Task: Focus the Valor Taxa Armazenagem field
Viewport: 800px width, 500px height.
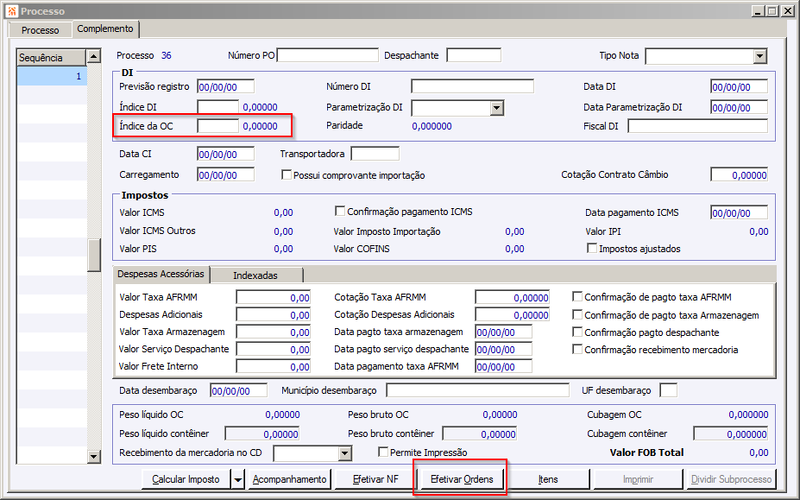Action: [273, 332]
